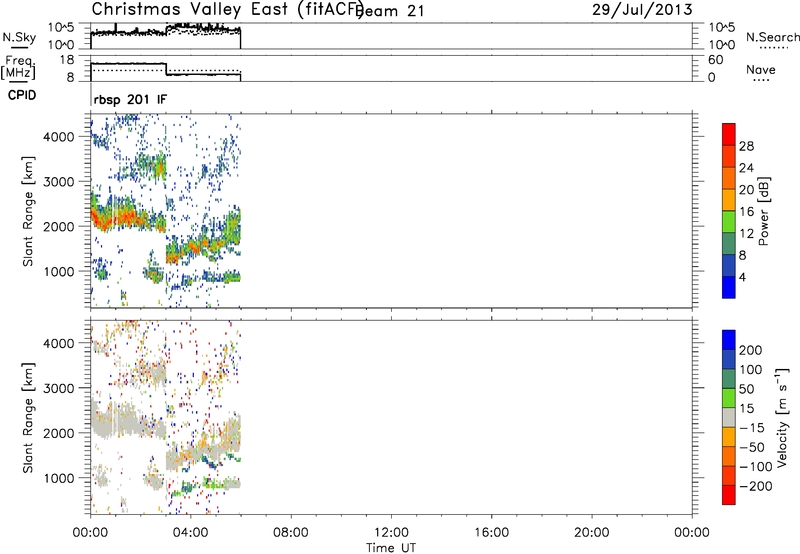Click the 'rbsp 201 IF' annotation
Screen dimensions: 800x554
click(130, 99)
